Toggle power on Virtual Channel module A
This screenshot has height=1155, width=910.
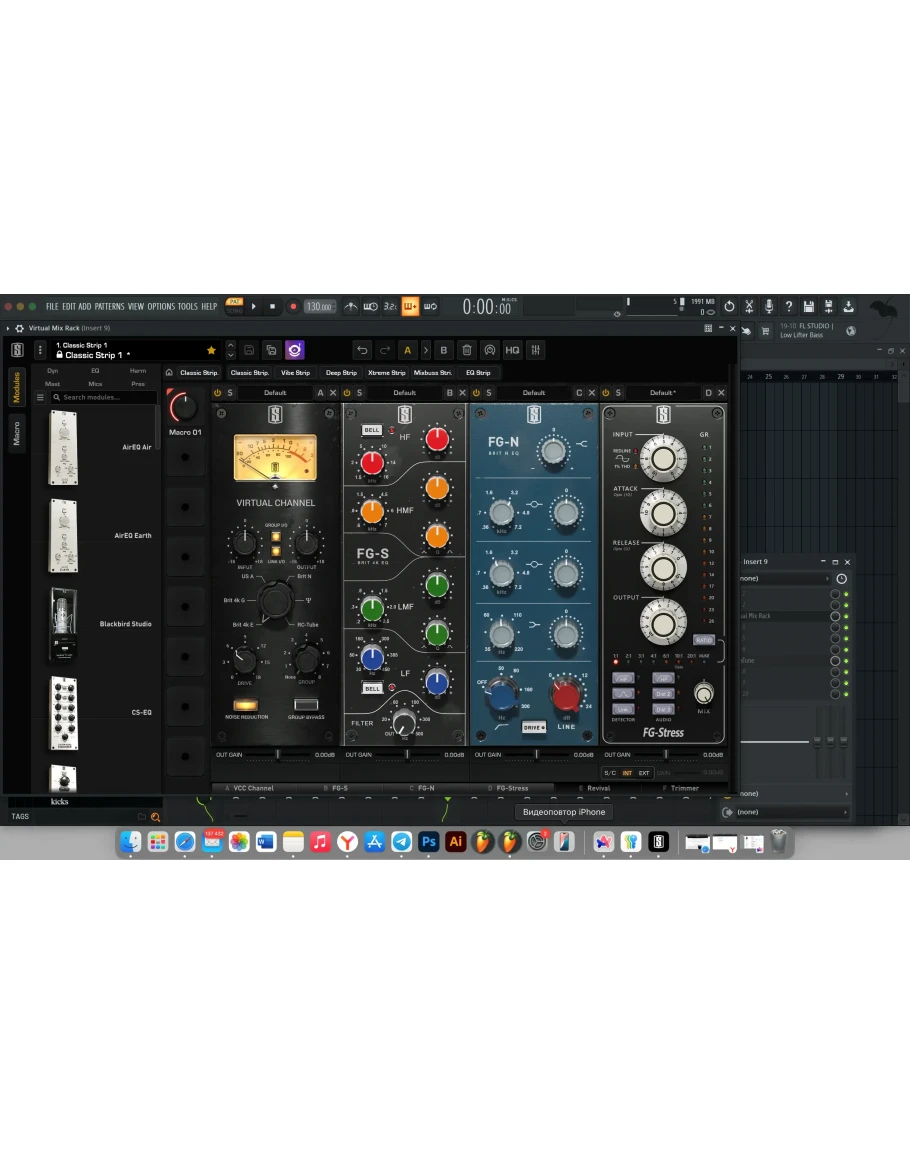(x=218, y=393)
